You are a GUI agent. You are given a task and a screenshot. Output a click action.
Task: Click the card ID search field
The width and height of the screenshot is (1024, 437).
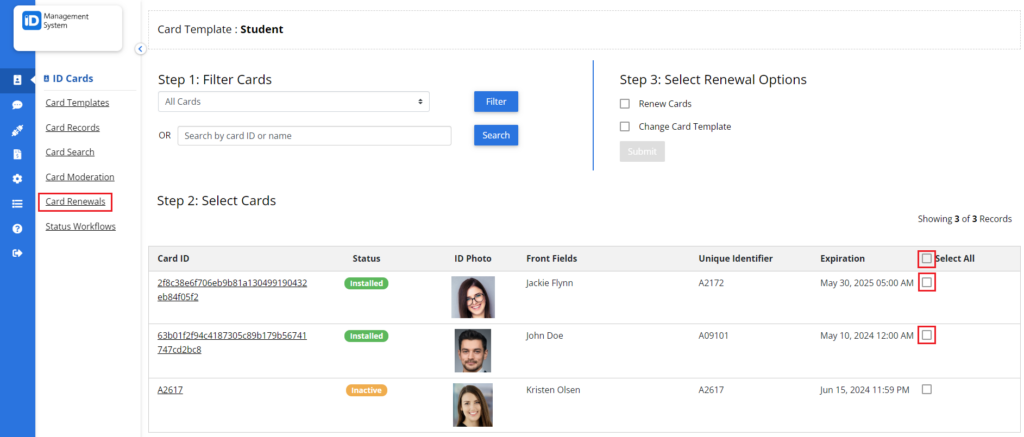click(314, 136)
